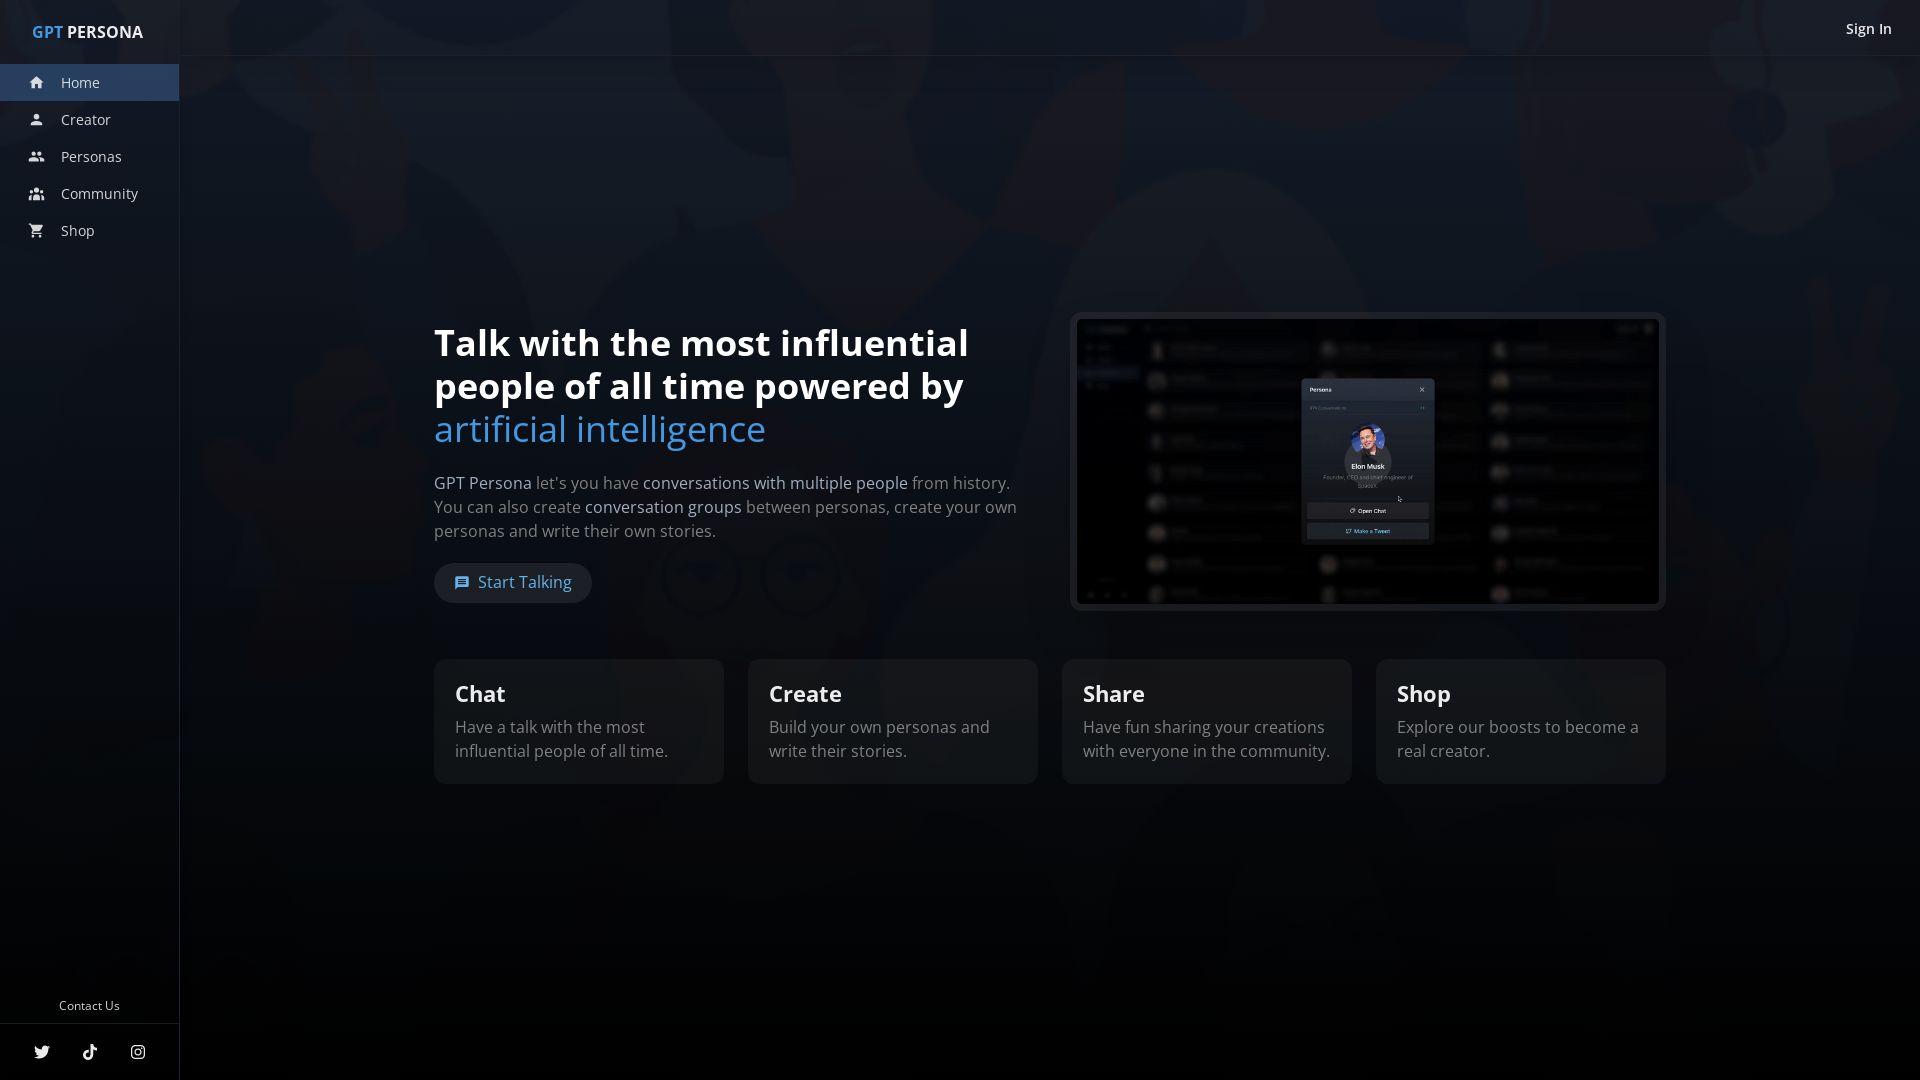
Task: Open Community via the groups icon
Action: (37, 193)
